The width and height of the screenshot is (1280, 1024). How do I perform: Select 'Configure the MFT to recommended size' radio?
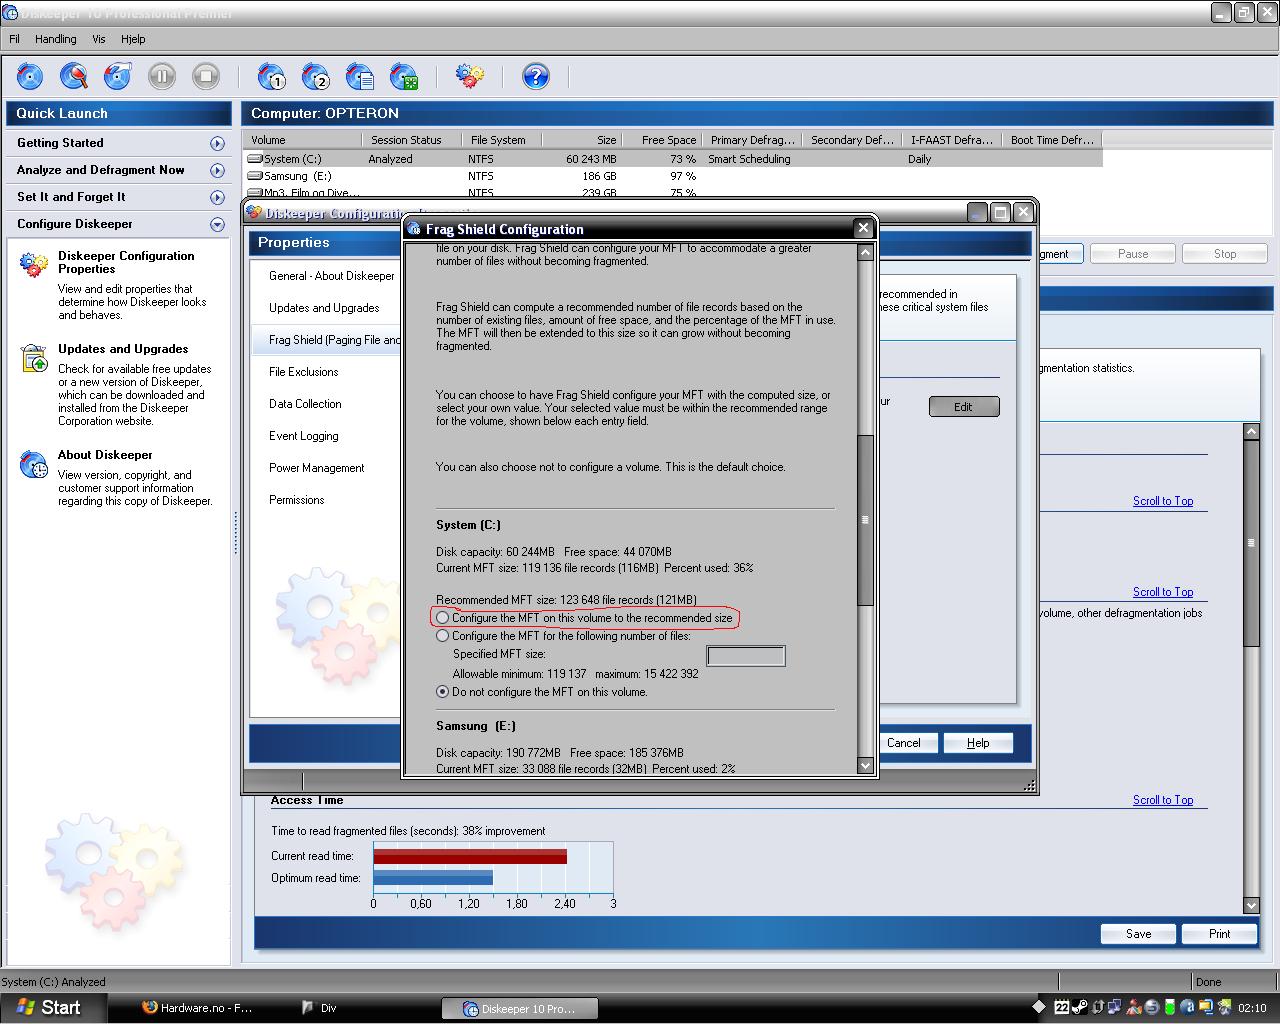443,618
